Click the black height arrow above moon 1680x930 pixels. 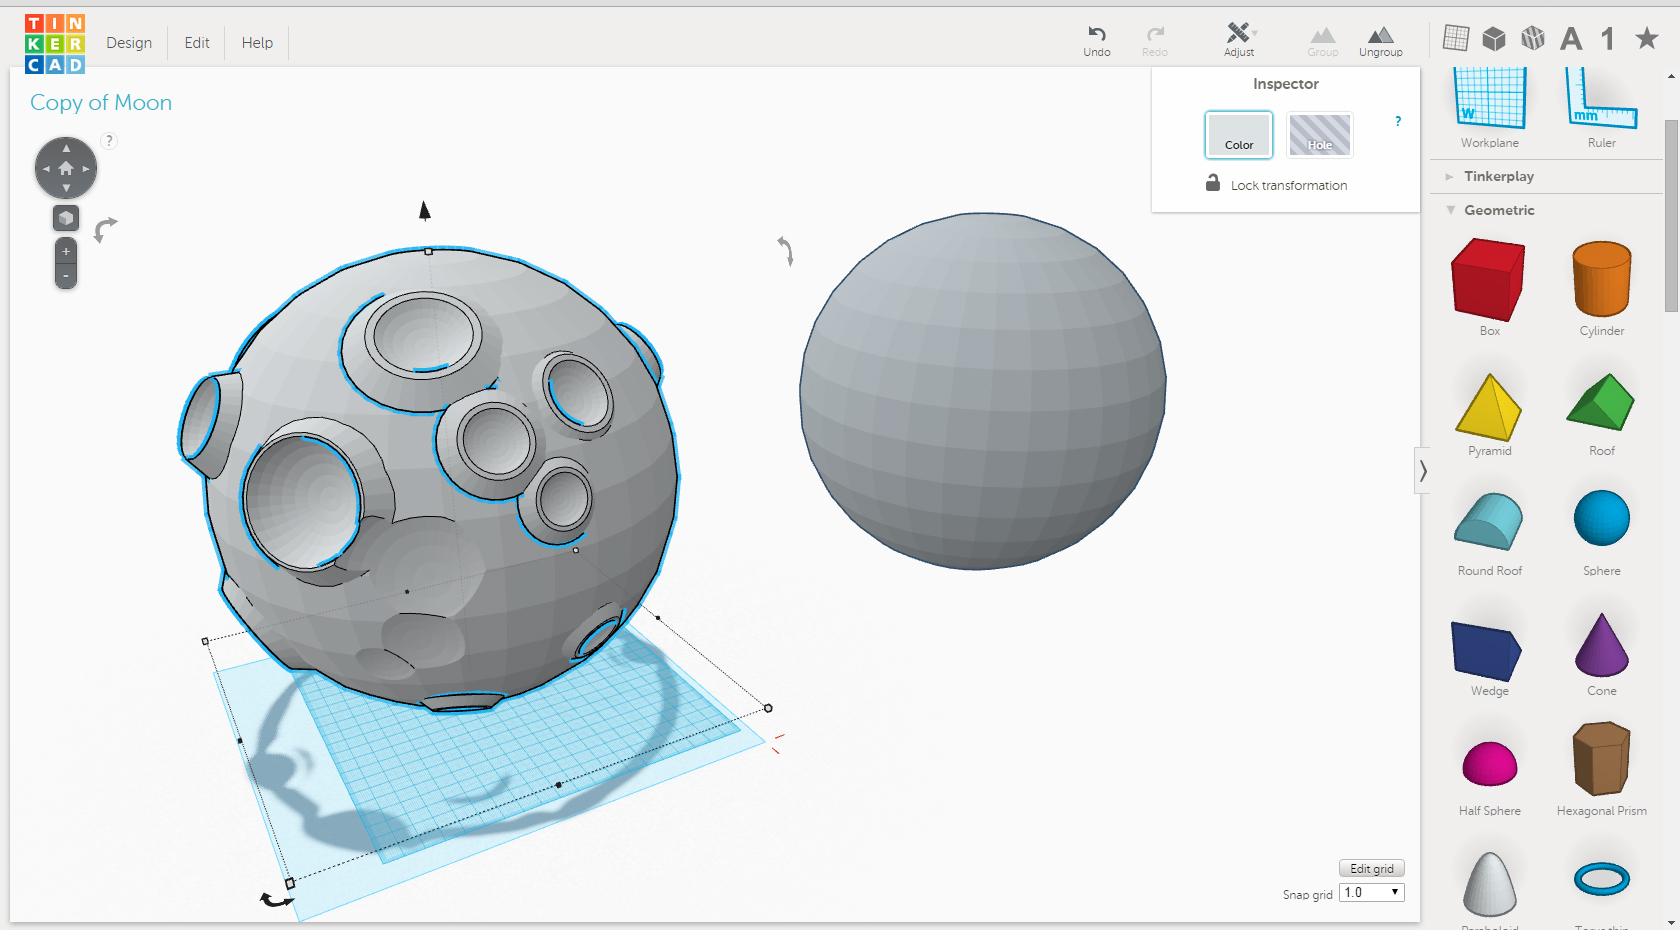425,210
